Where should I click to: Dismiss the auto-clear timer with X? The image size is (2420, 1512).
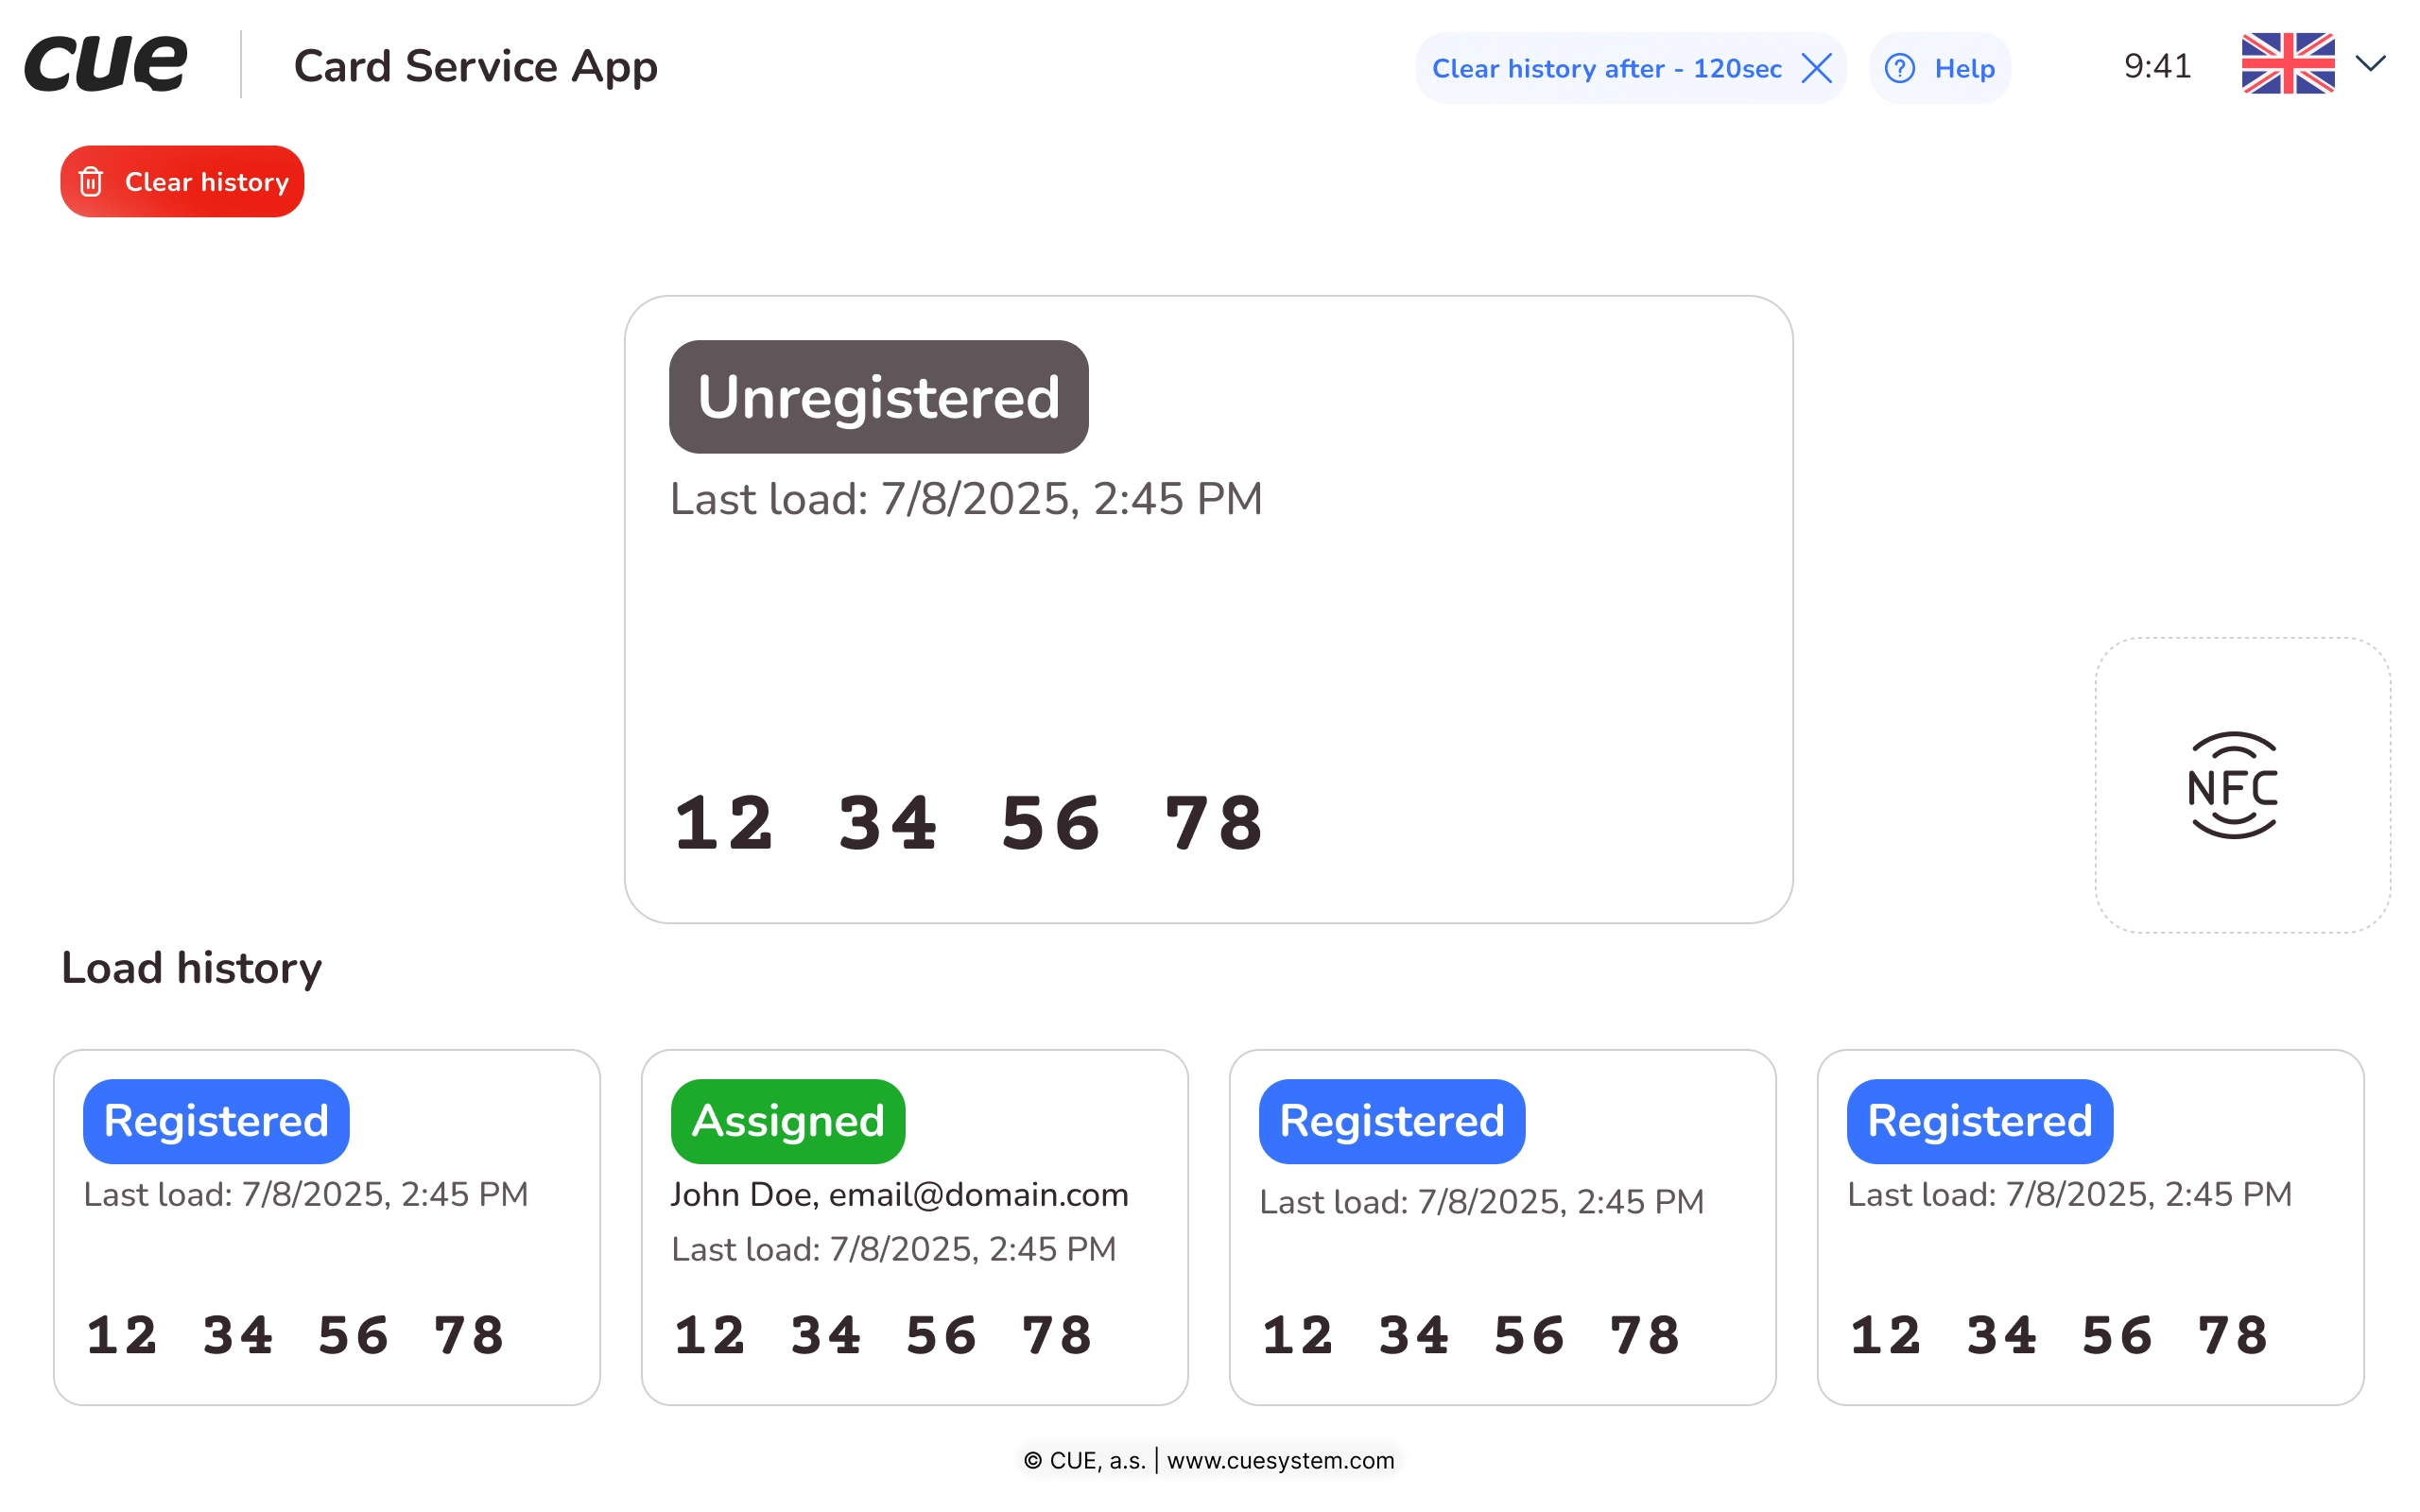click(x=1816, y=69)
